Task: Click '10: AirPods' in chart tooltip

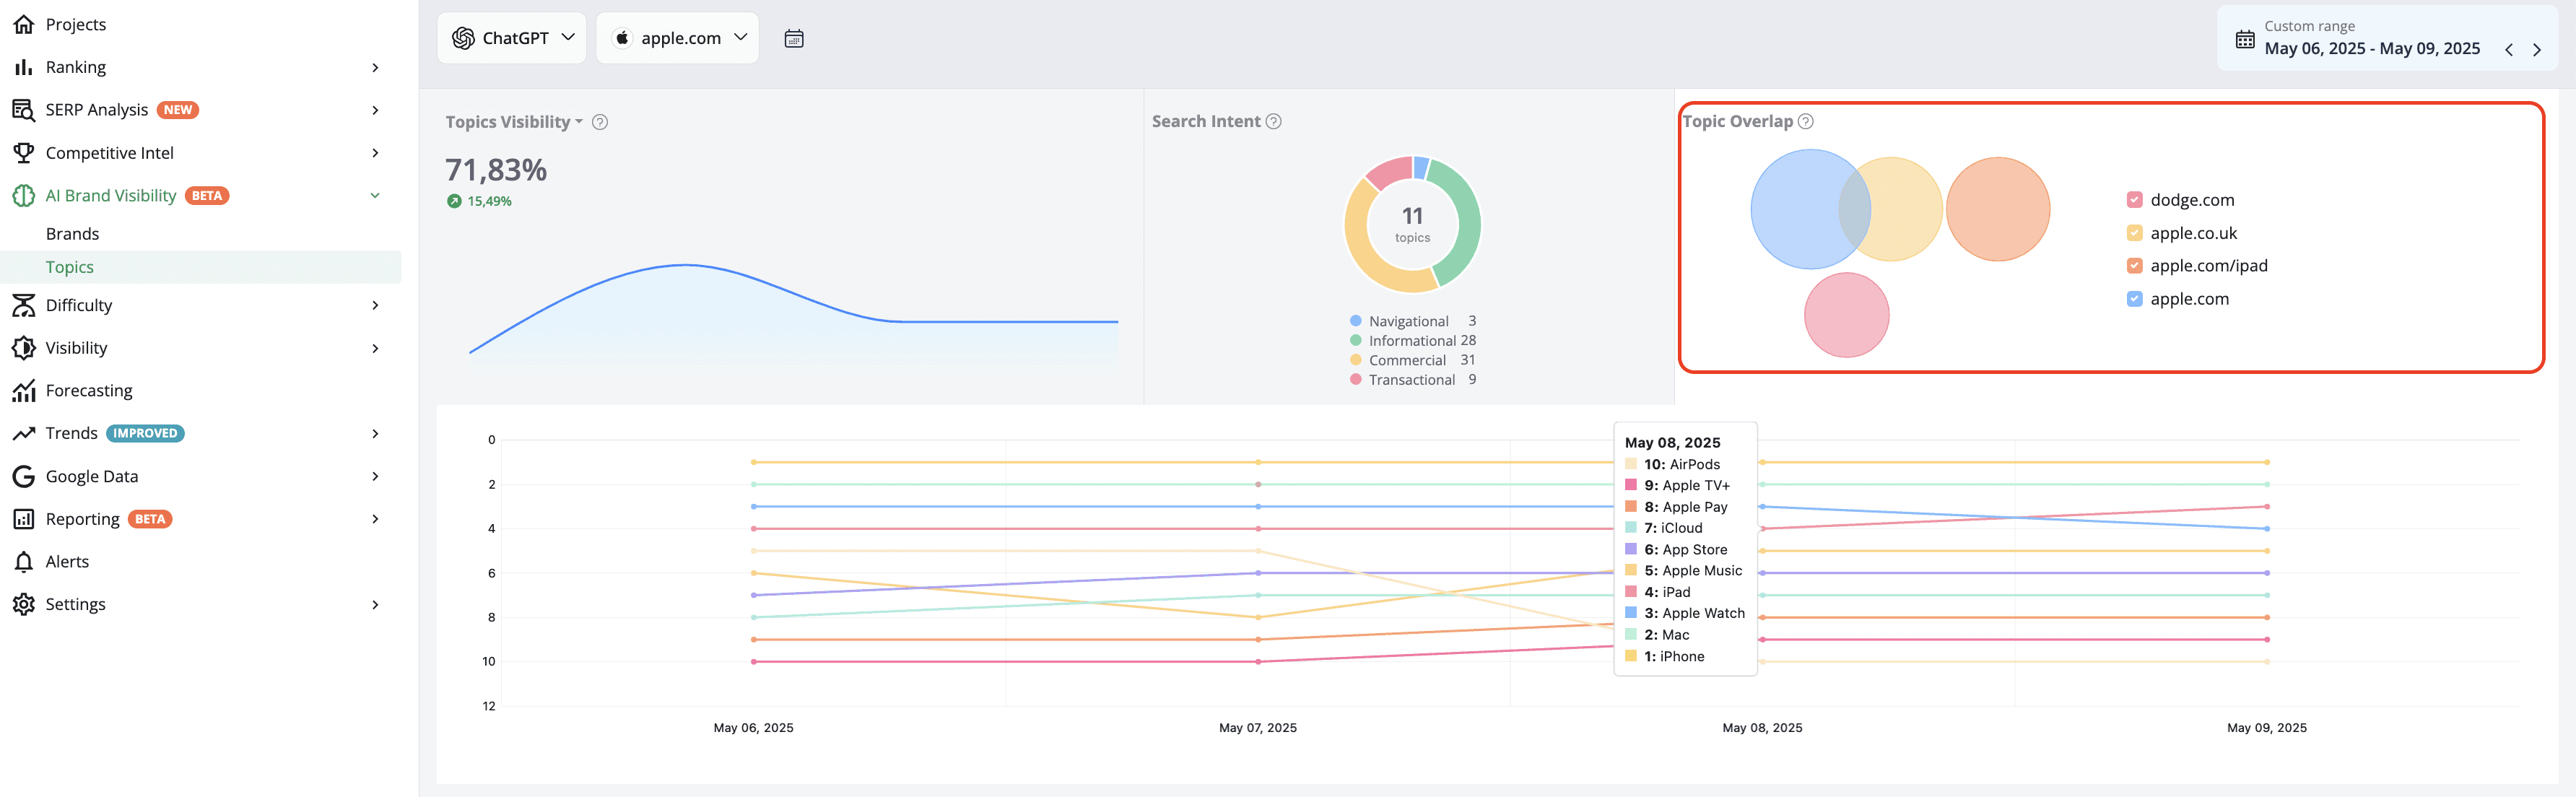Action: pos(1682,464)
